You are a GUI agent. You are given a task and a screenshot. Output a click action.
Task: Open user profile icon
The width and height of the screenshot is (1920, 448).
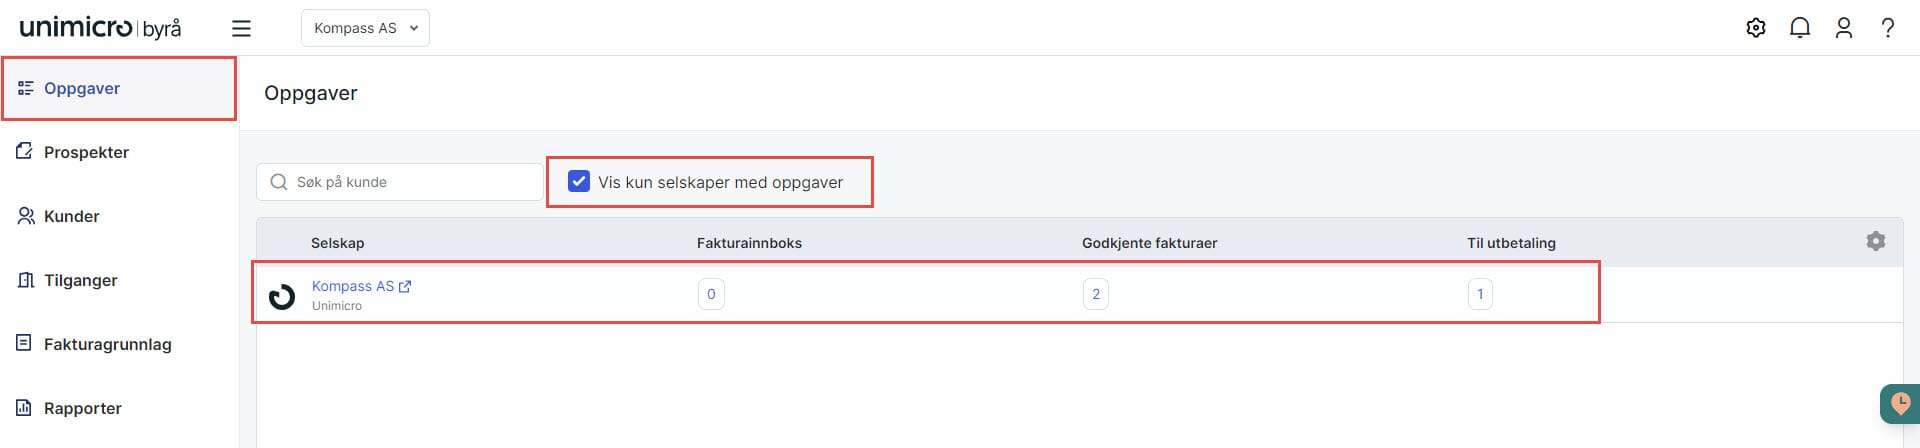tap(1844, 28)
